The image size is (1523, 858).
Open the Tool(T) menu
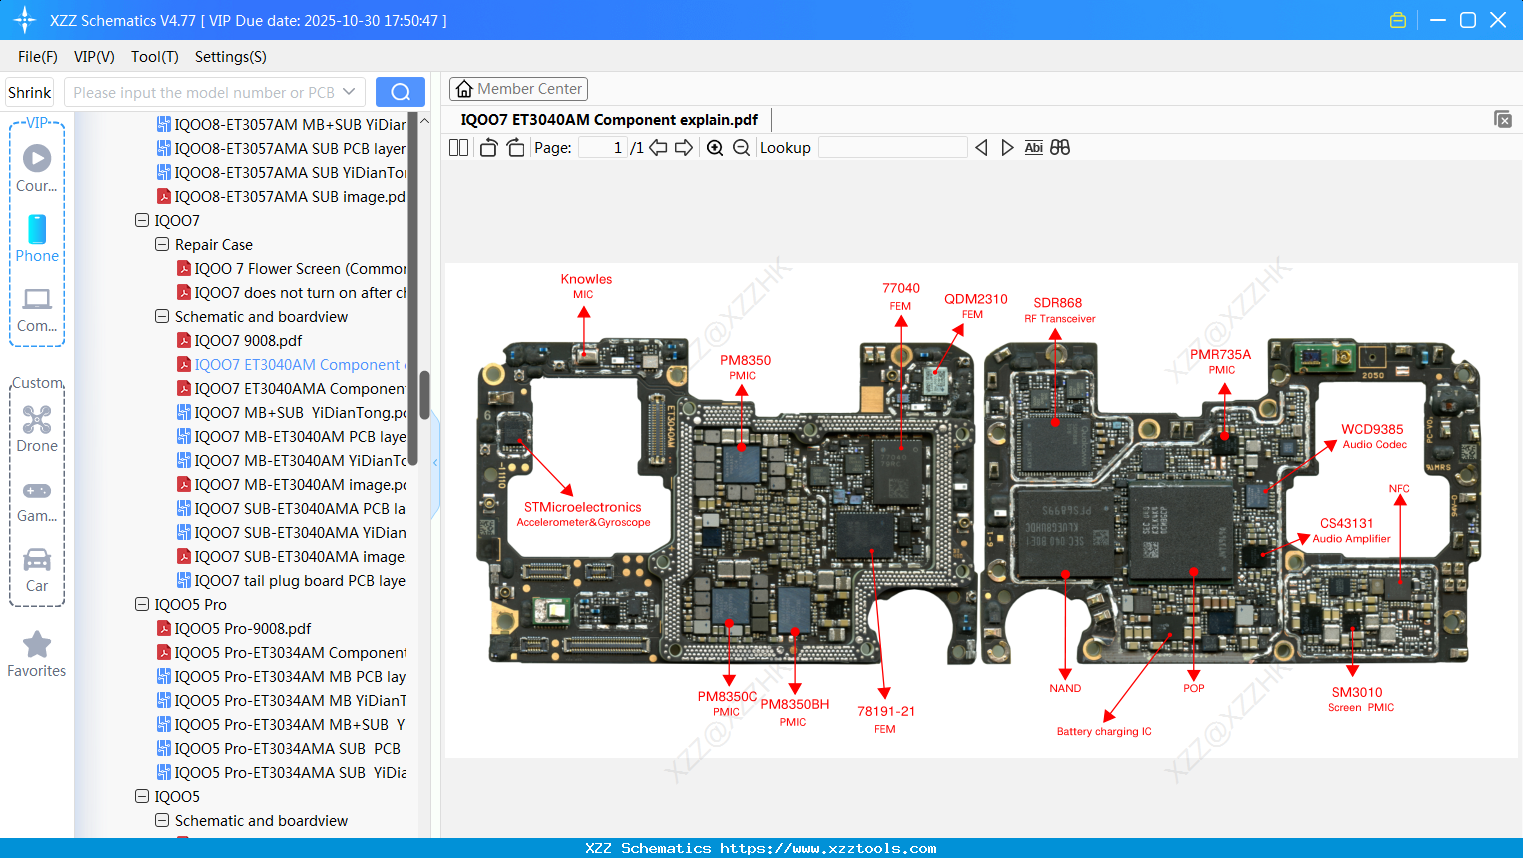154,57
